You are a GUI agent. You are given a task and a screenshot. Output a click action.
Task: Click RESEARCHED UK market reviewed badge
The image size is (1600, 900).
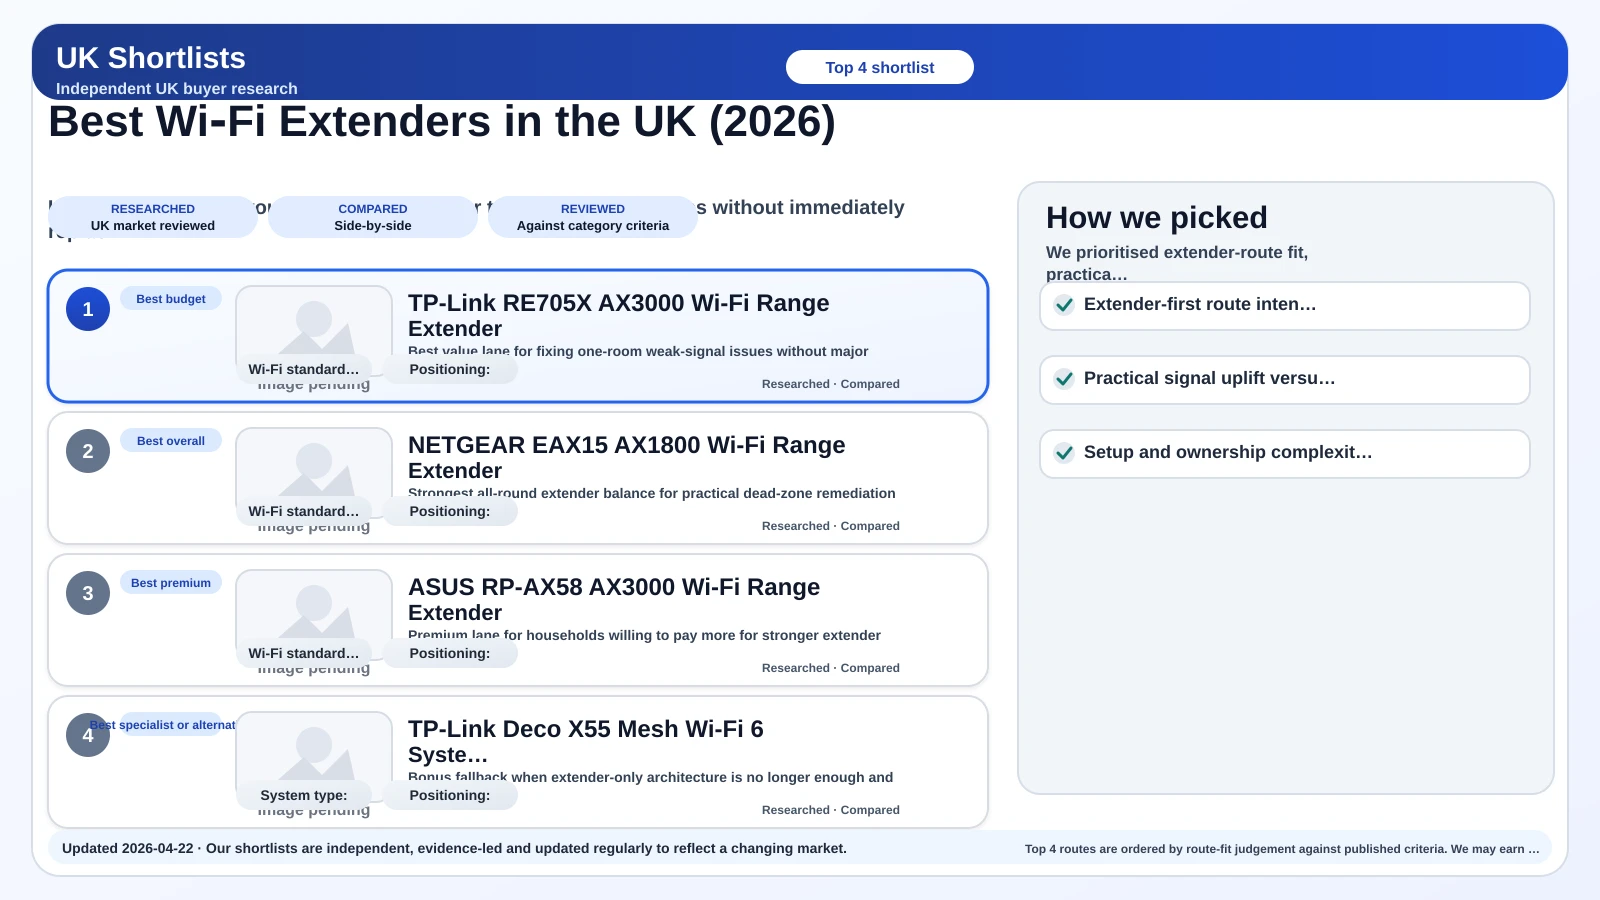point(153,217)
